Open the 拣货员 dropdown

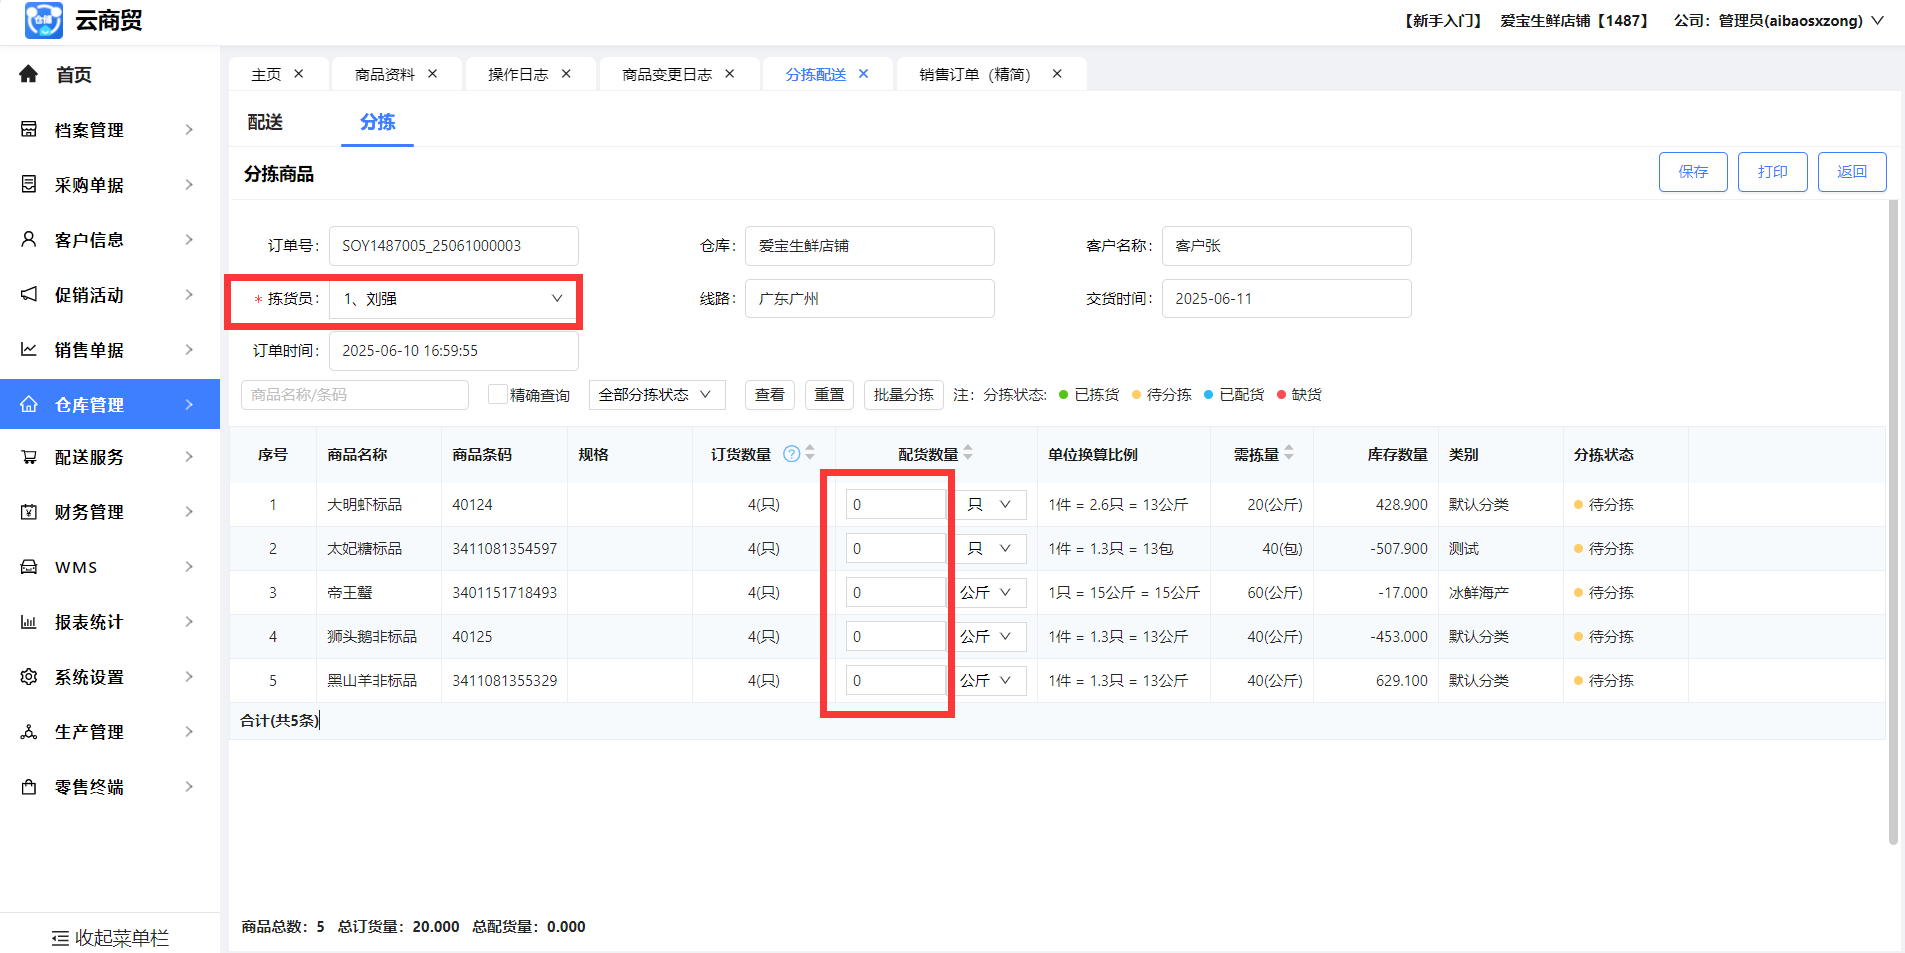[453, 299]
